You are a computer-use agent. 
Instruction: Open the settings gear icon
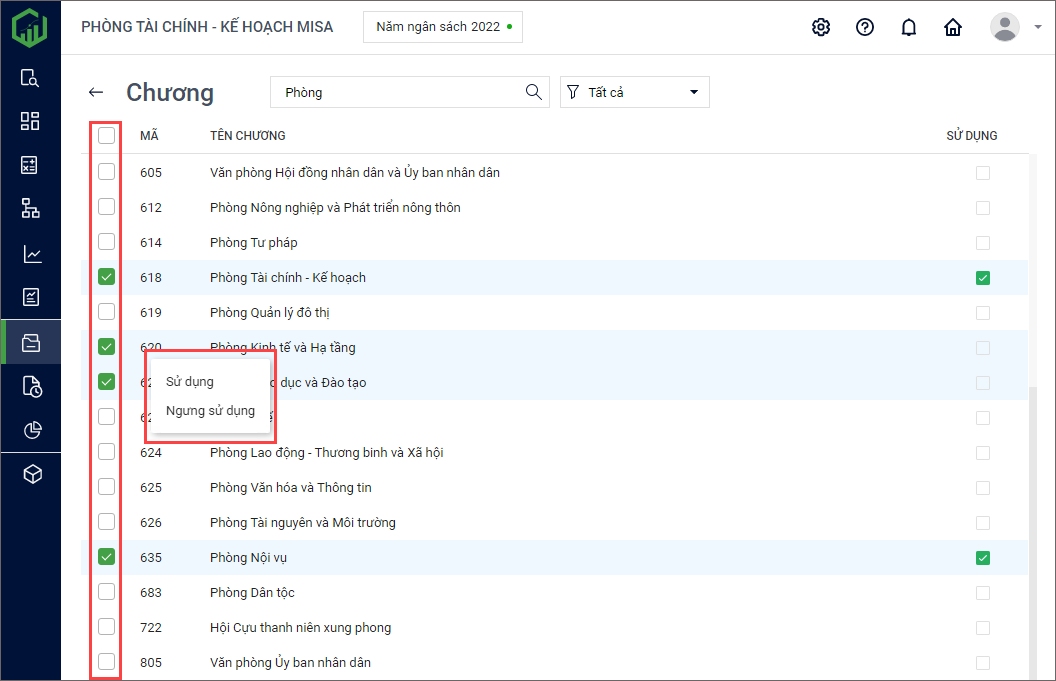click(821, 27)
